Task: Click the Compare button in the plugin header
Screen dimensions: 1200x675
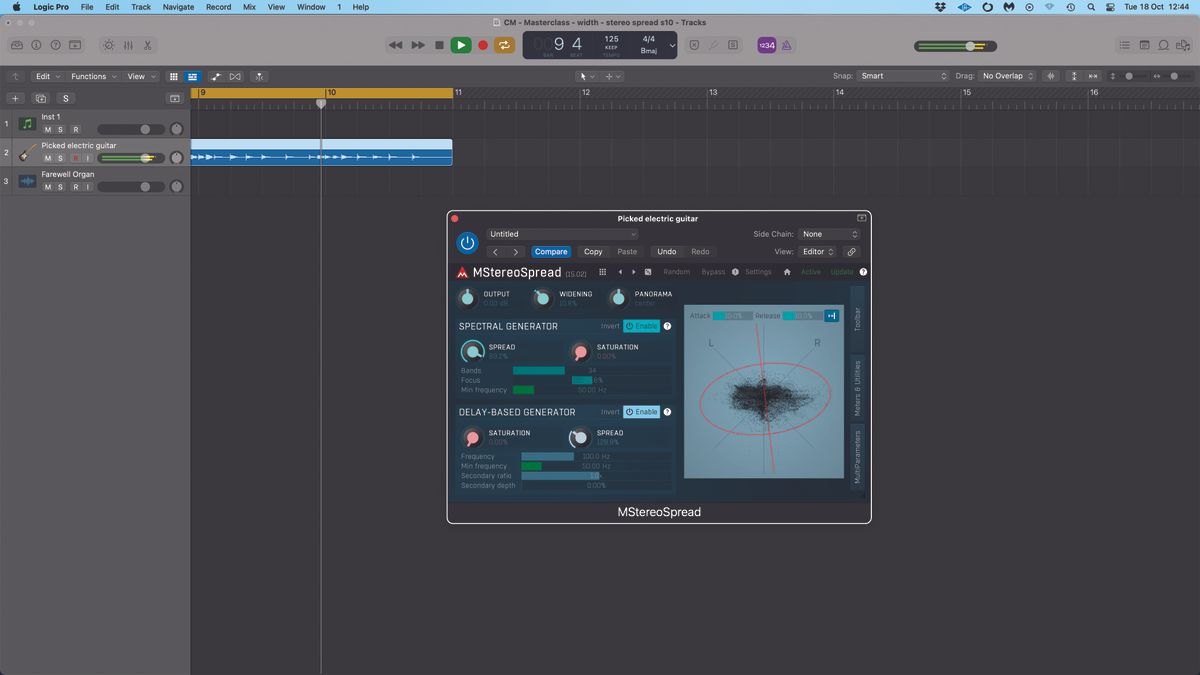Action: (551, 251)
